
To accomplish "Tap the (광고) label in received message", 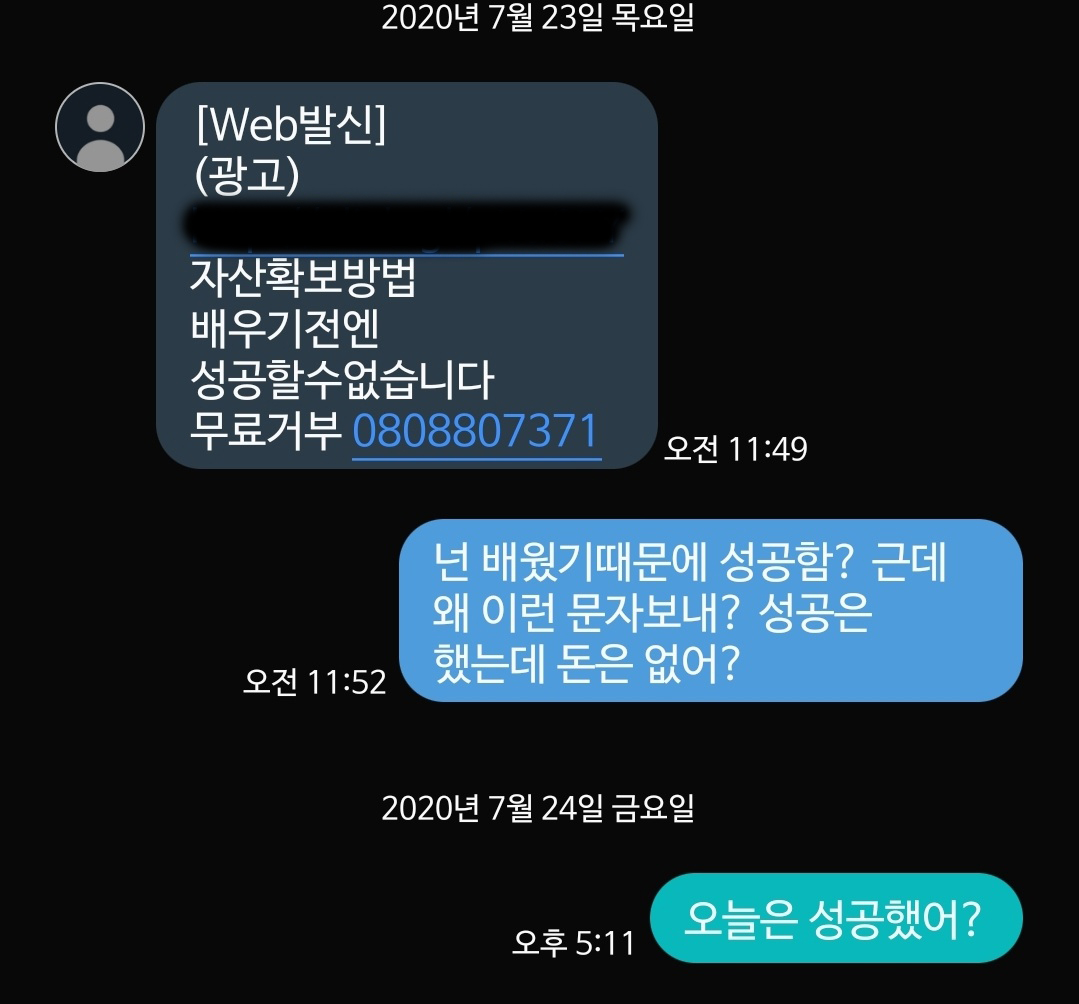I will click(x=247, y=175).
